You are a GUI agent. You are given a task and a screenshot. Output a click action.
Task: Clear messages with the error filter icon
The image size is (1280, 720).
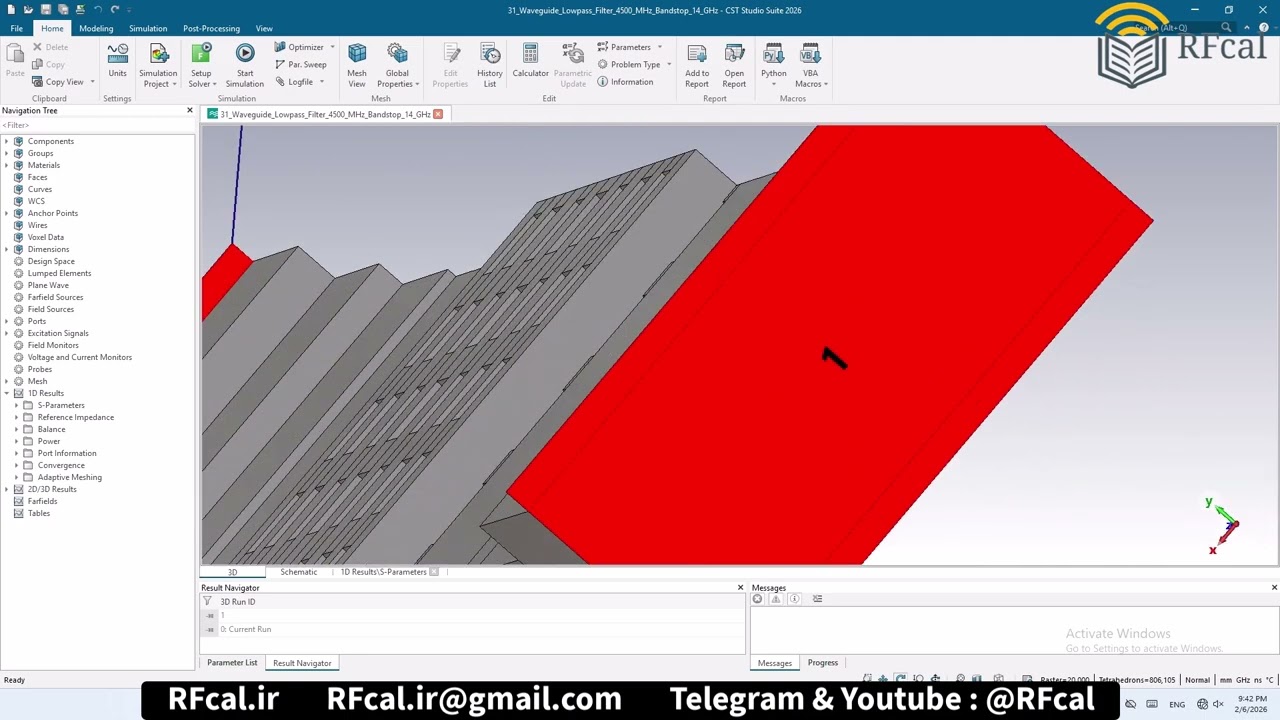[x=757, y=599]
